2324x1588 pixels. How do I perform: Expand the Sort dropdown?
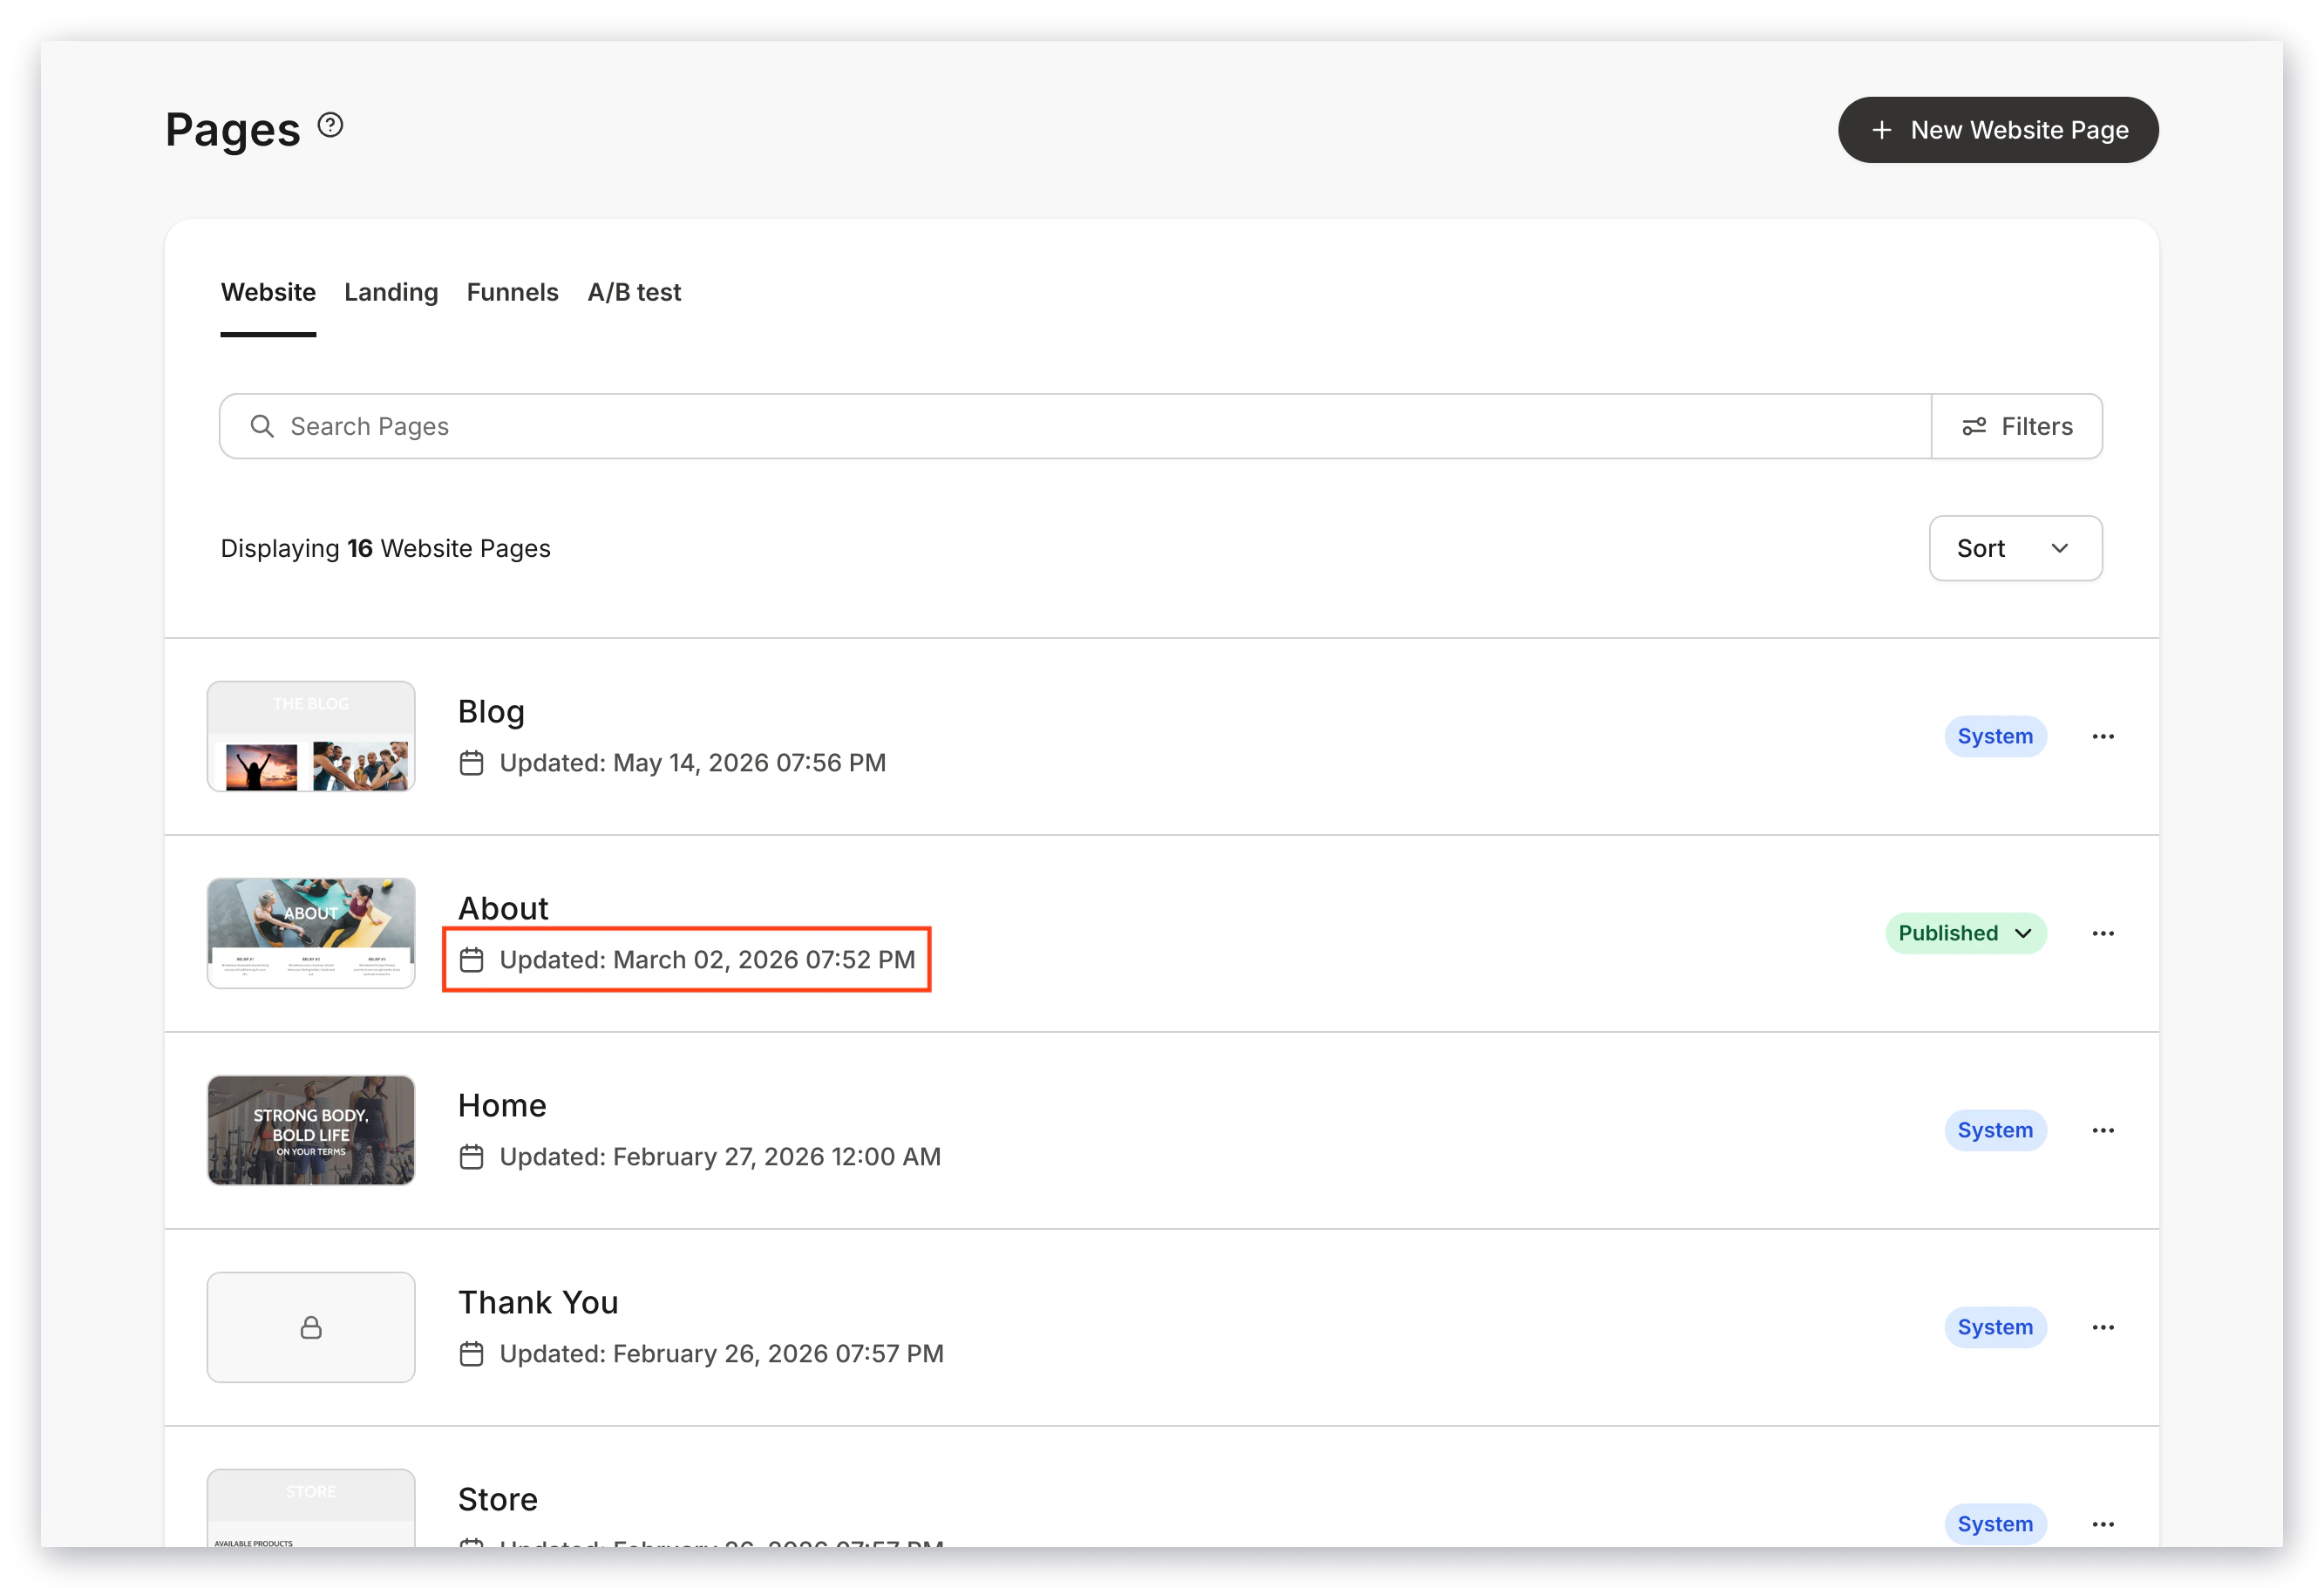(x=2015, y=548)
